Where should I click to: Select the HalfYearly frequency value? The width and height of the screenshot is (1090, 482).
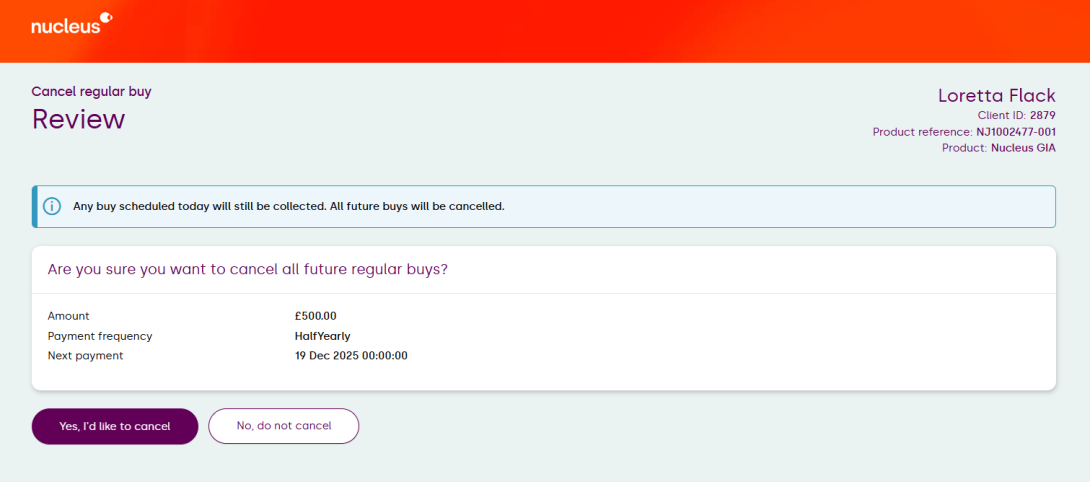[322, 336]
